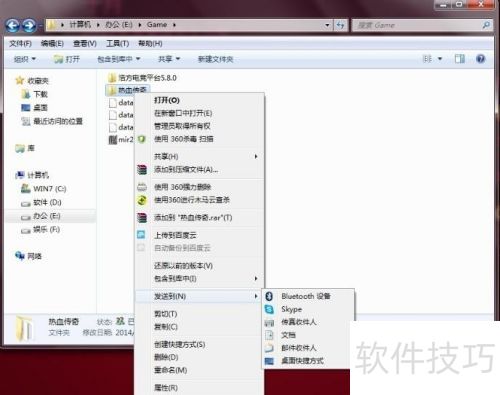Image resolution: width=500 pixels, height=395 pixels.
Task: Open the 文件(F) menu
Action: coord(20,44)
